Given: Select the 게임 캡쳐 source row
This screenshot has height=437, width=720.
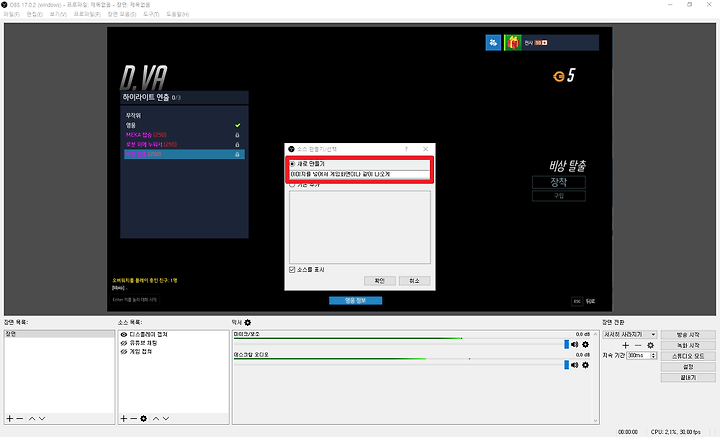Looking at the screenshot, I should tap(173, 352).
